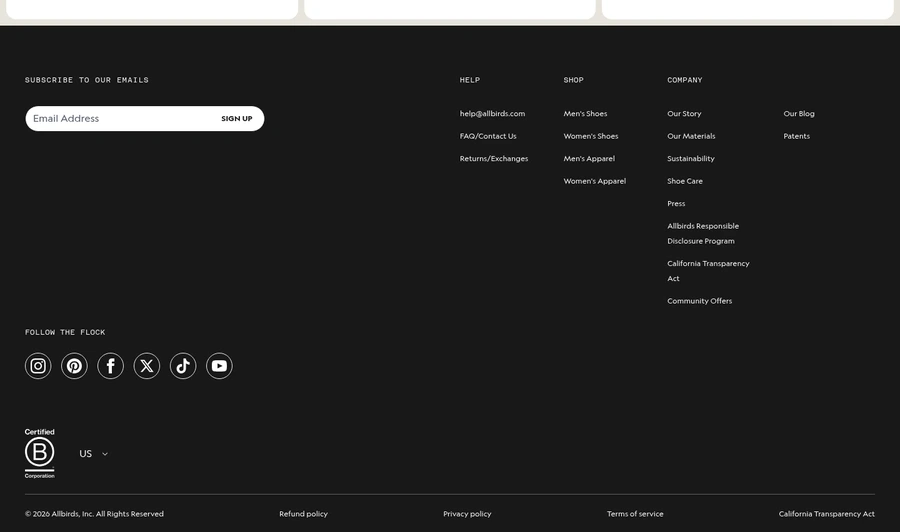Open Allbirds Responsible Disclosure Program link
Viewport: 900px width, 532px height.
click(703, 234)
